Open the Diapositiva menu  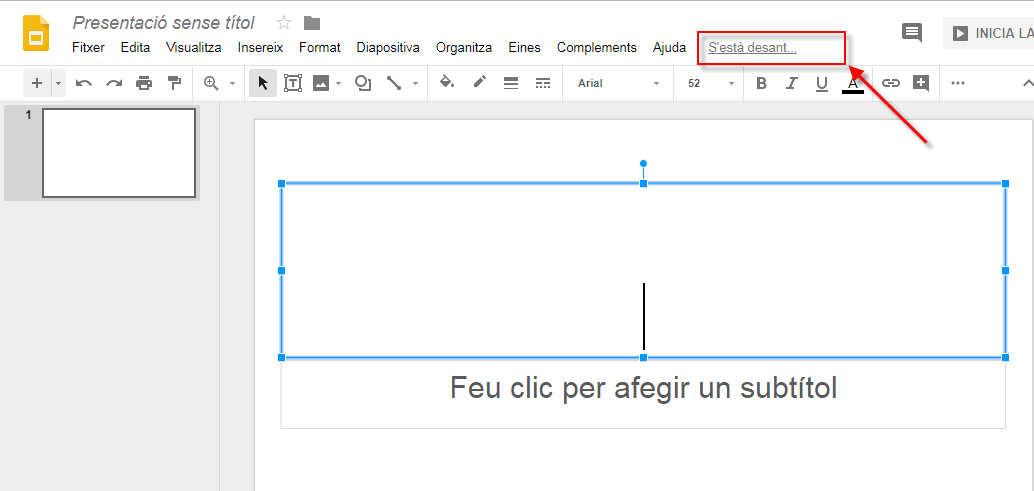388,47
